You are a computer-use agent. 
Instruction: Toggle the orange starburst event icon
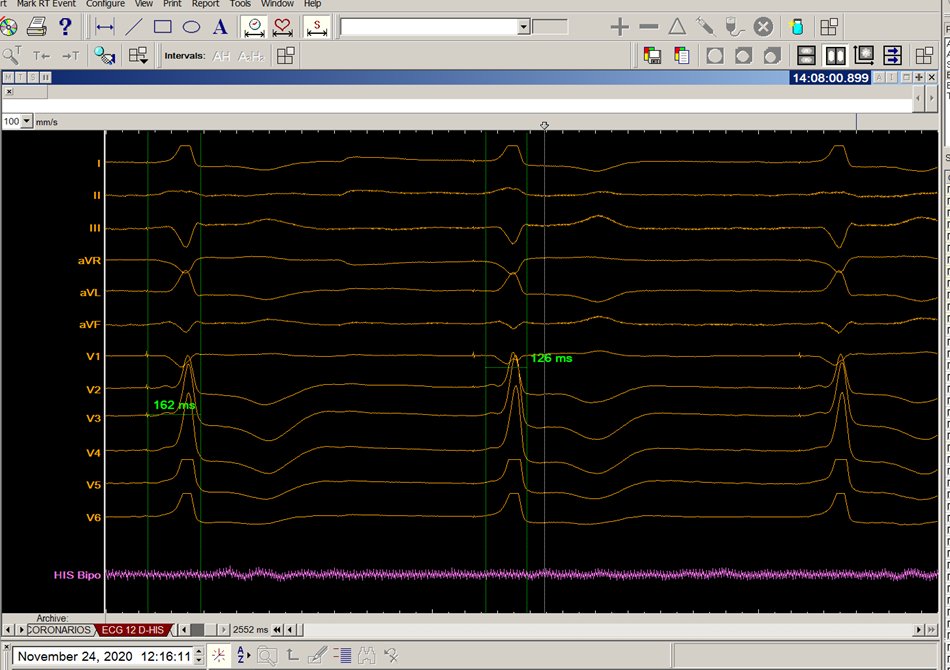(x=219, y=655)
